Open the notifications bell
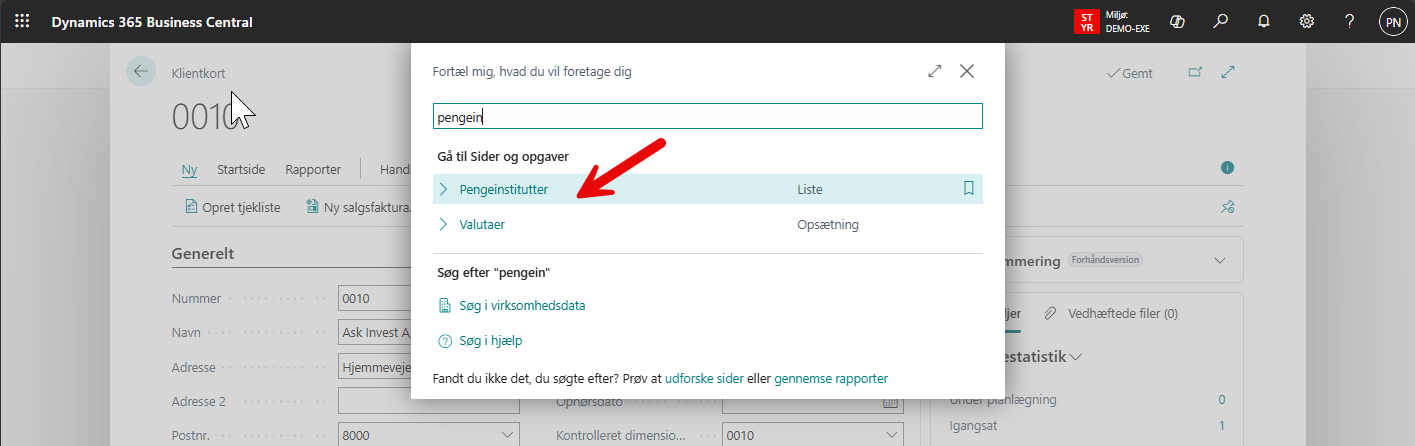The image size is (1415, 446). (1263, 21)
